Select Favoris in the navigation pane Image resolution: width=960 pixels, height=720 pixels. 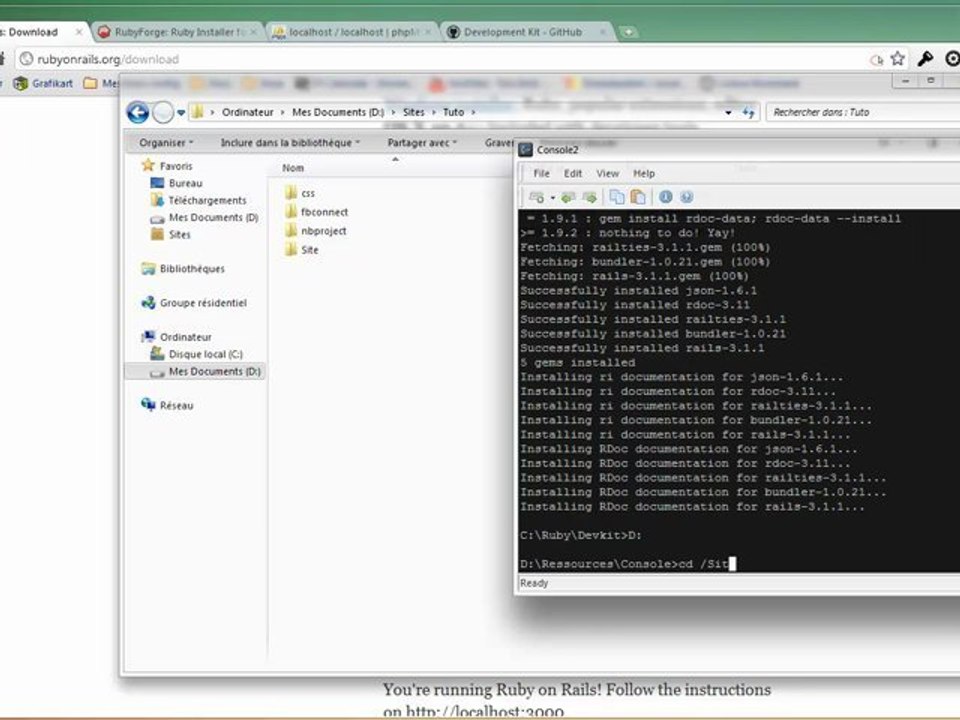pyautogui.click(x=167, y=165)
